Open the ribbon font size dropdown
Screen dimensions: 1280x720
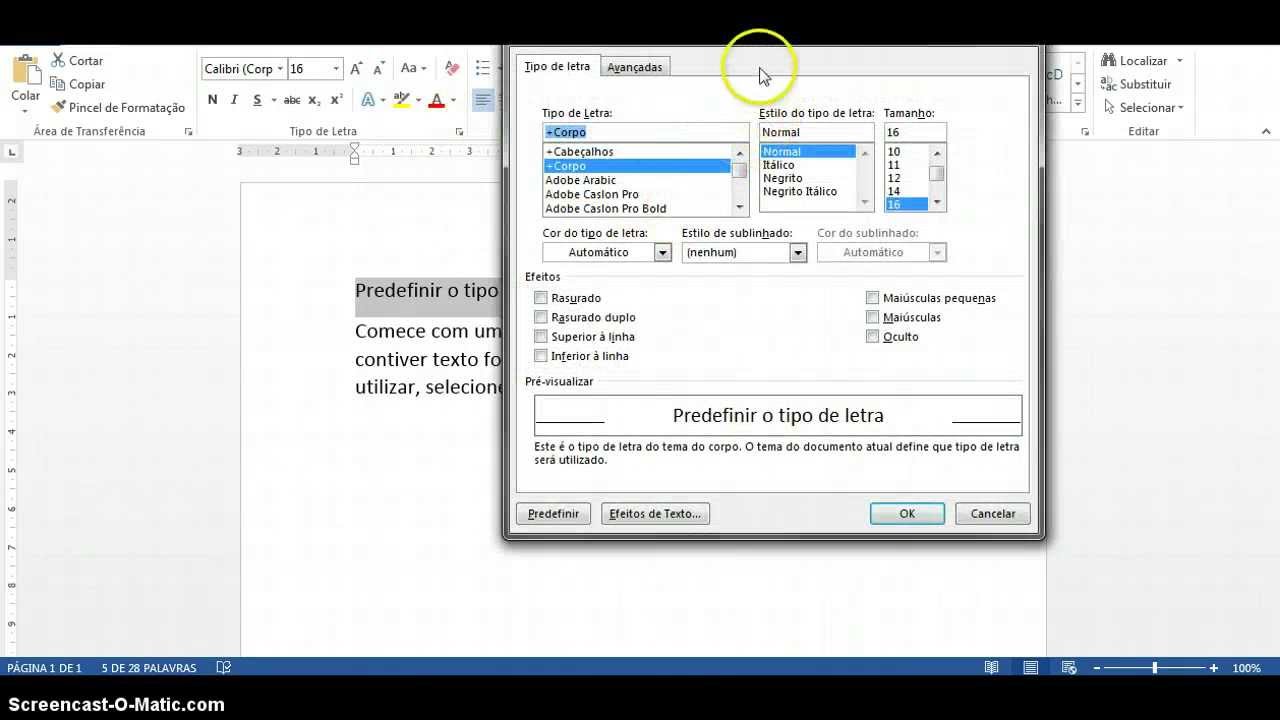[335, 69]
